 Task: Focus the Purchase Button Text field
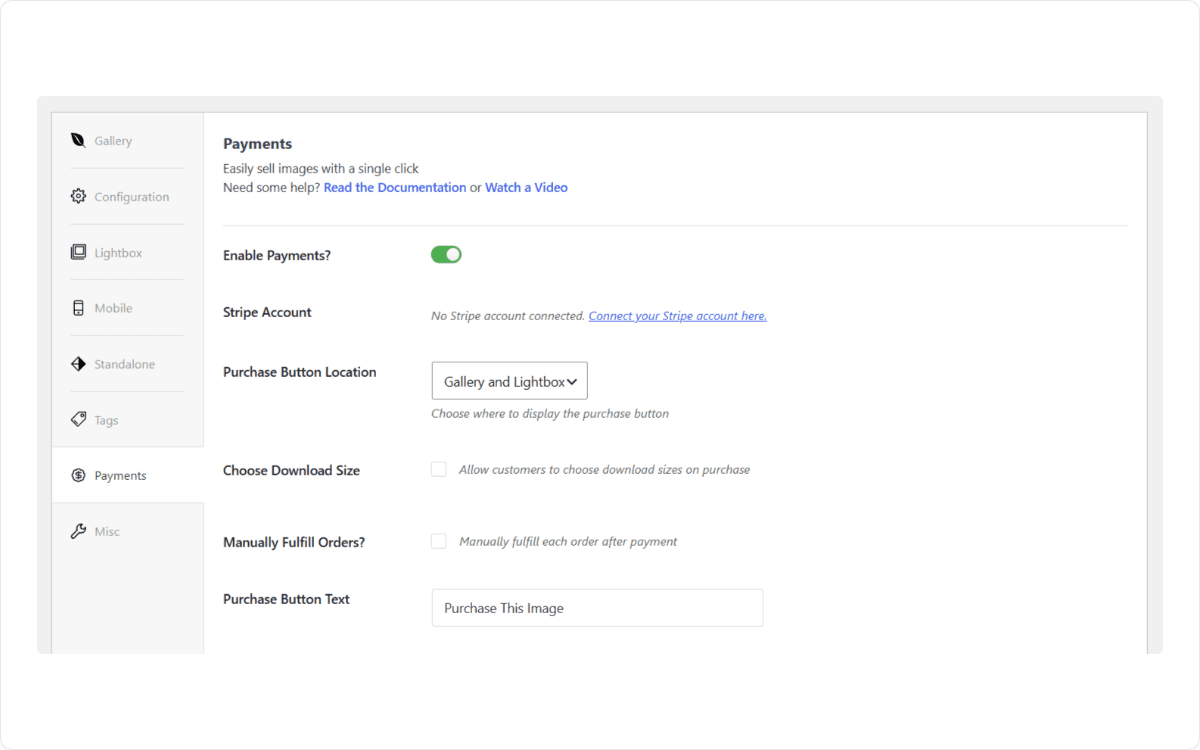point(597,608)
